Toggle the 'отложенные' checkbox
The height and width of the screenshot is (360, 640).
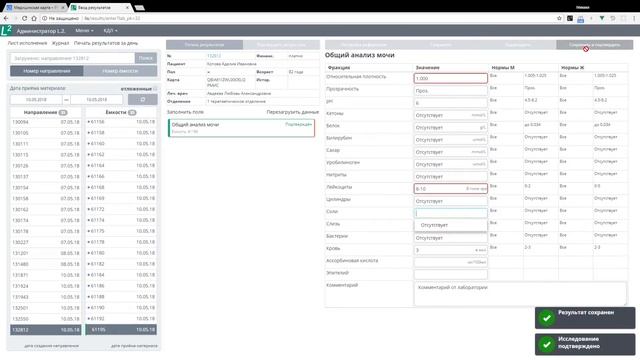coord(155,89)
